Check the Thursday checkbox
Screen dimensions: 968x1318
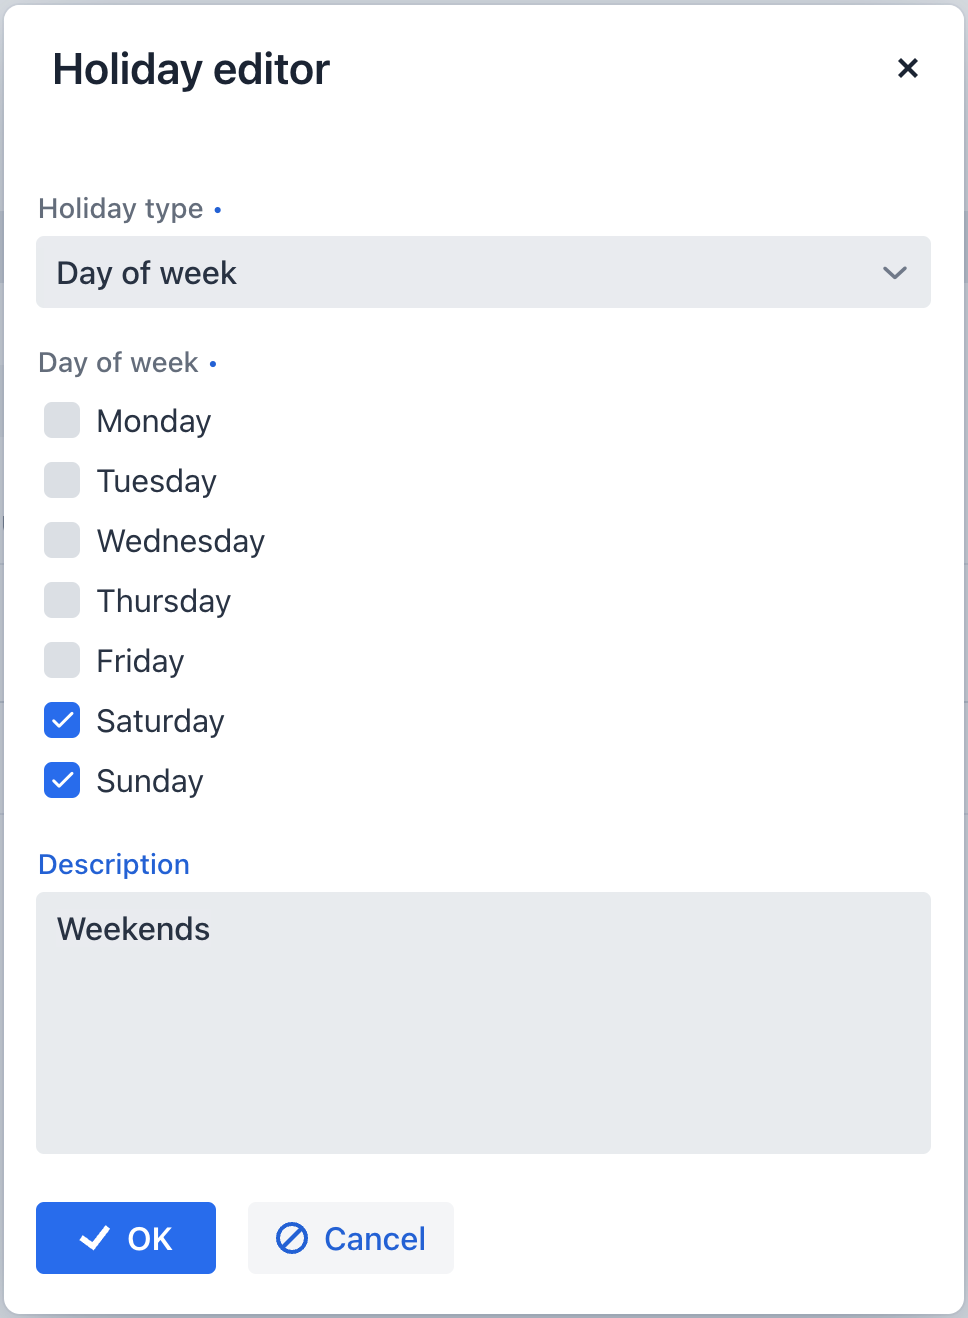click(x=61, y=600)
